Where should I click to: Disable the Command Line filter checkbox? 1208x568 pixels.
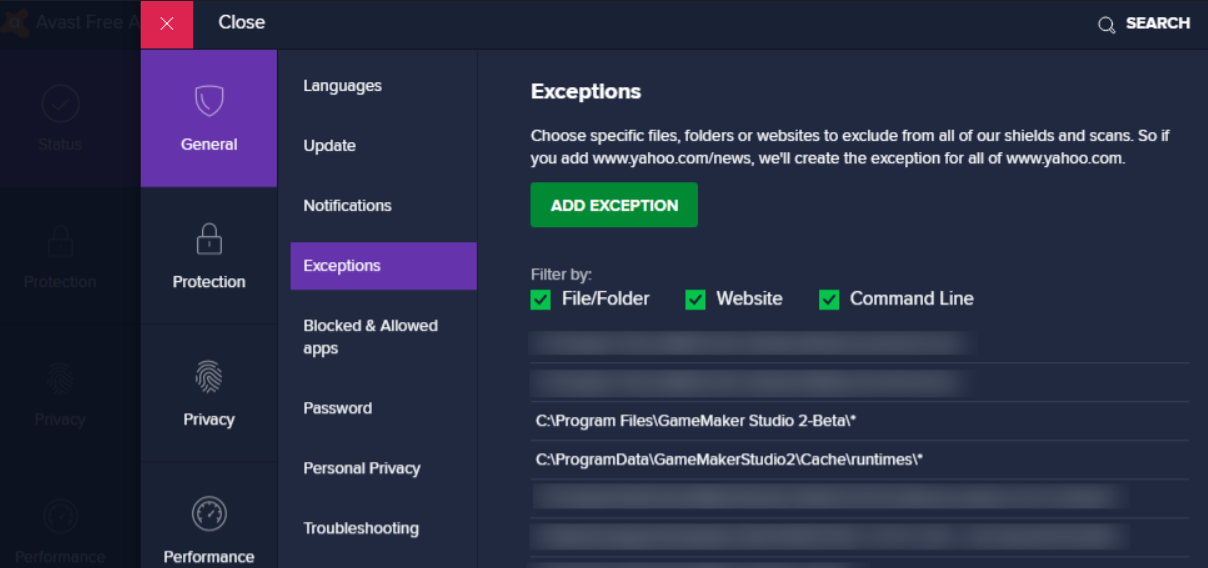[x=829, y=299]
